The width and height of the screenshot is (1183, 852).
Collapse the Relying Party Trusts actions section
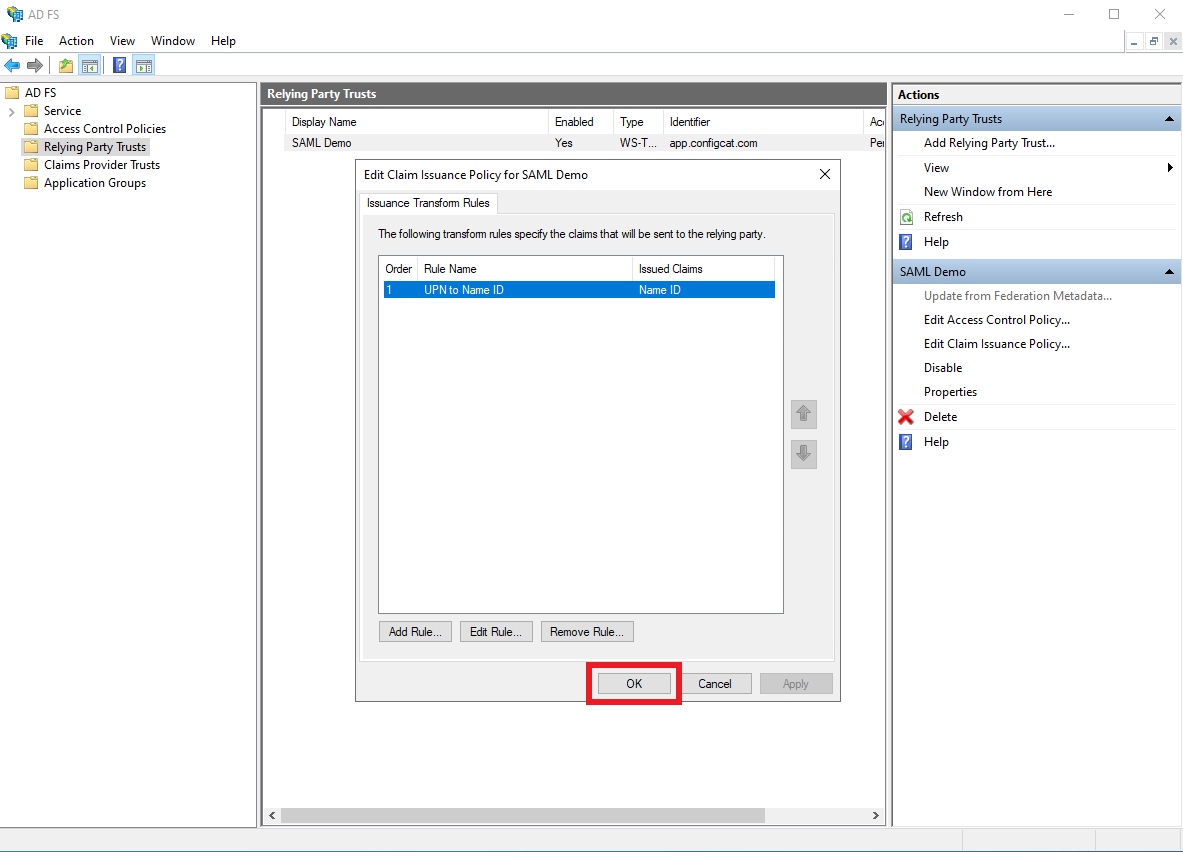click(x=1169, y=119)
